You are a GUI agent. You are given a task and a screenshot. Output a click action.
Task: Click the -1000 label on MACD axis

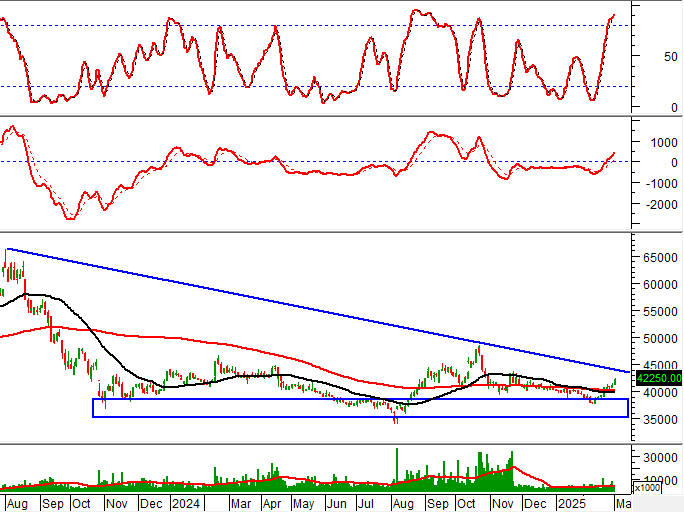[x=661, y=183]
